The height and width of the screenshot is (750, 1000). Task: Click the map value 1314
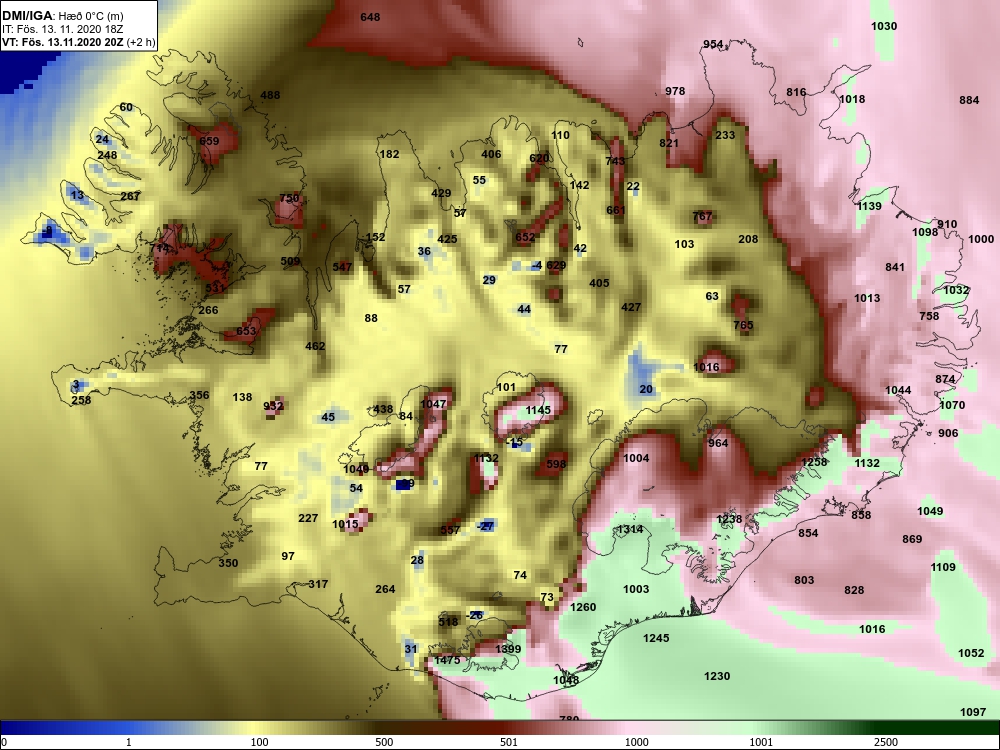630,530
